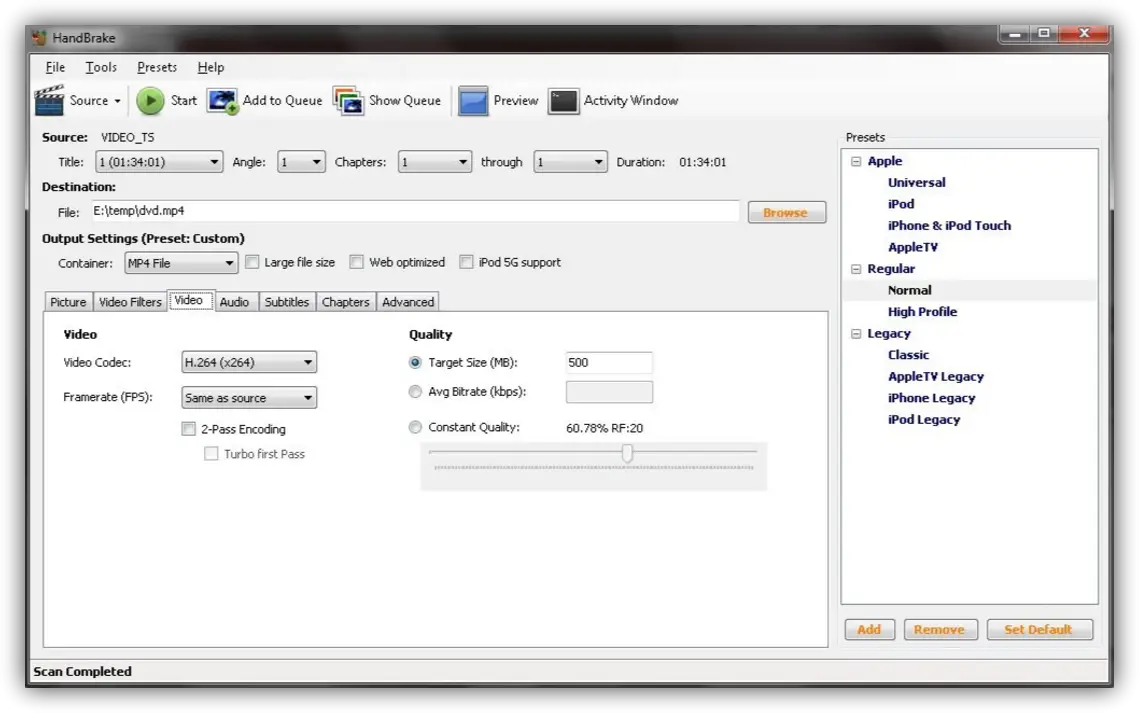Image resolution: width=1139 pixels, height=713 pixels.
Task: Open the Angle dropdown
Action: 301,162
